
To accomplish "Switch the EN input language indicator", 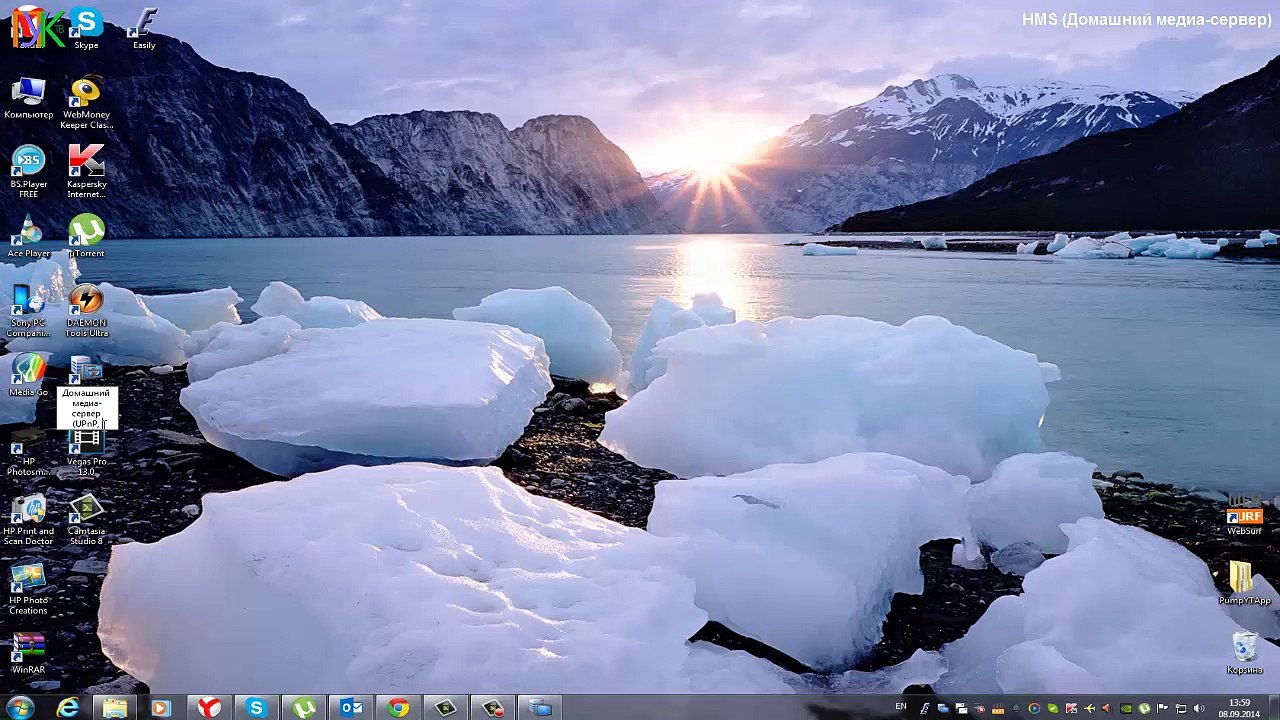I will pos(901,707).
